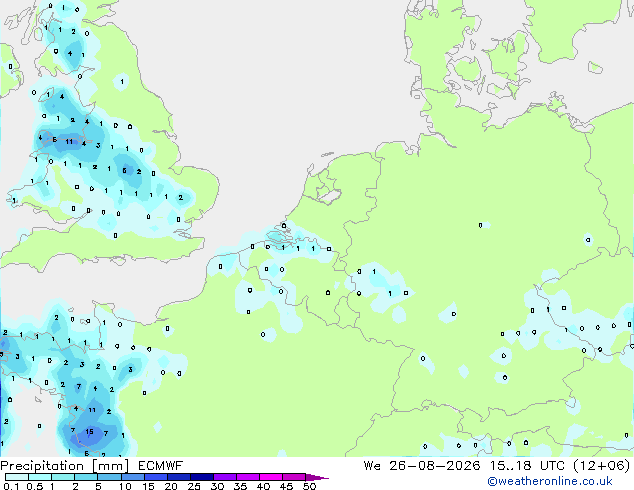
Task: Pick the 40–45 mm magenta legend box
Action: point(271,477)
